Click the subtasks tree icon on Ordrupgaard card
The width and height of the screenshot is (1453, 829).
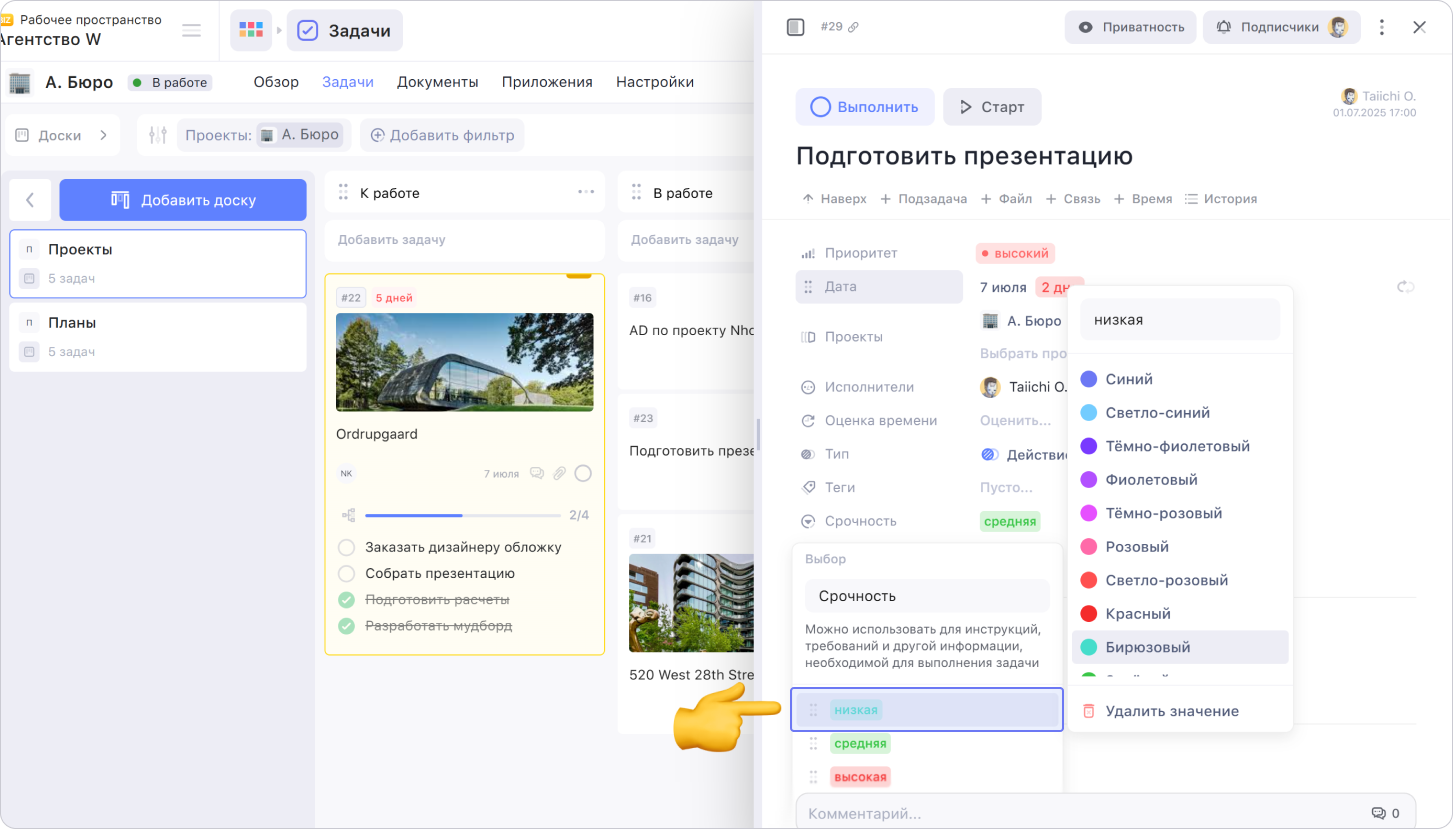(349, 515)
